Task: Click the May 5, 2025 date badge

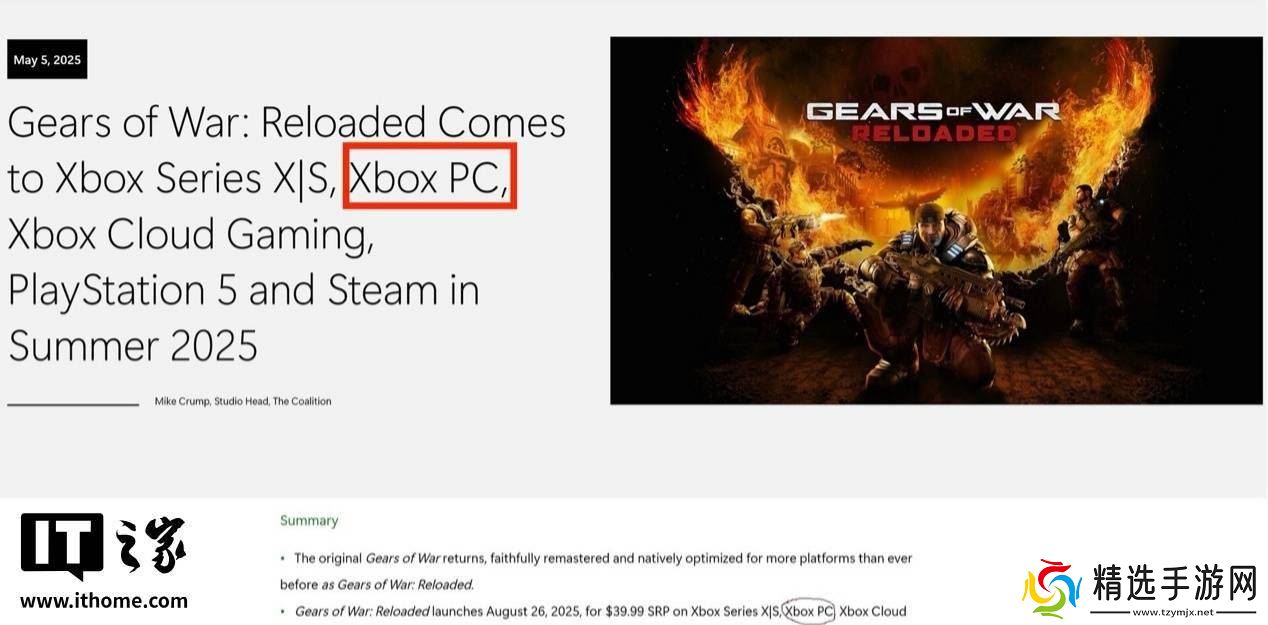Action: click(47, 60)
